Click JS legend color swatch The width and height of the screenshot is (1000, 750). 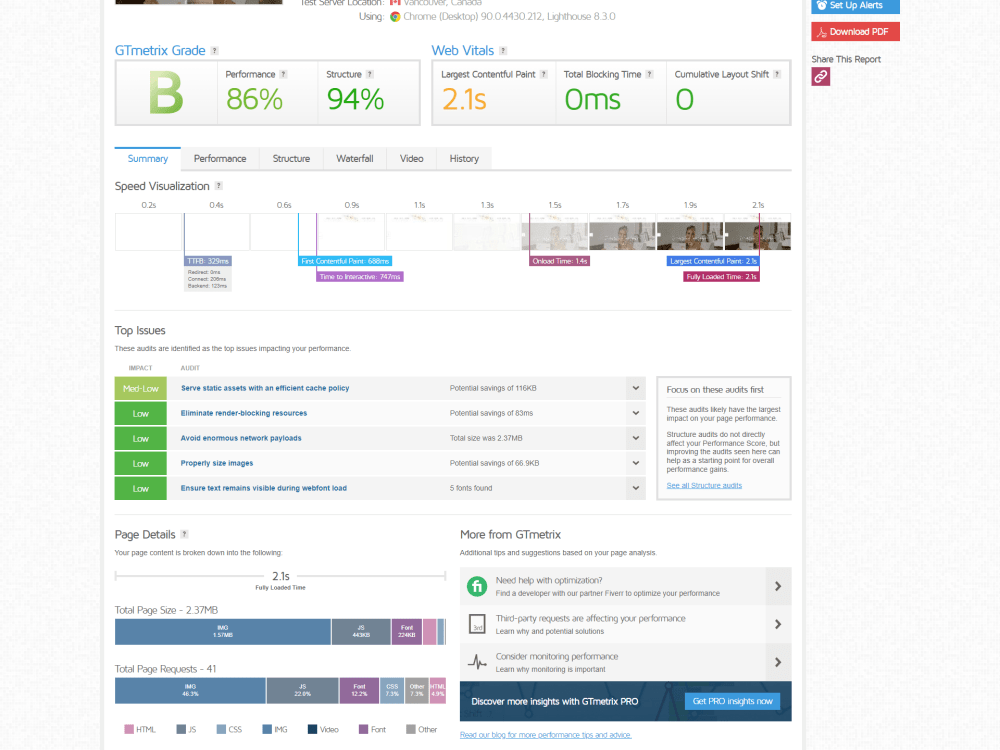181,730
